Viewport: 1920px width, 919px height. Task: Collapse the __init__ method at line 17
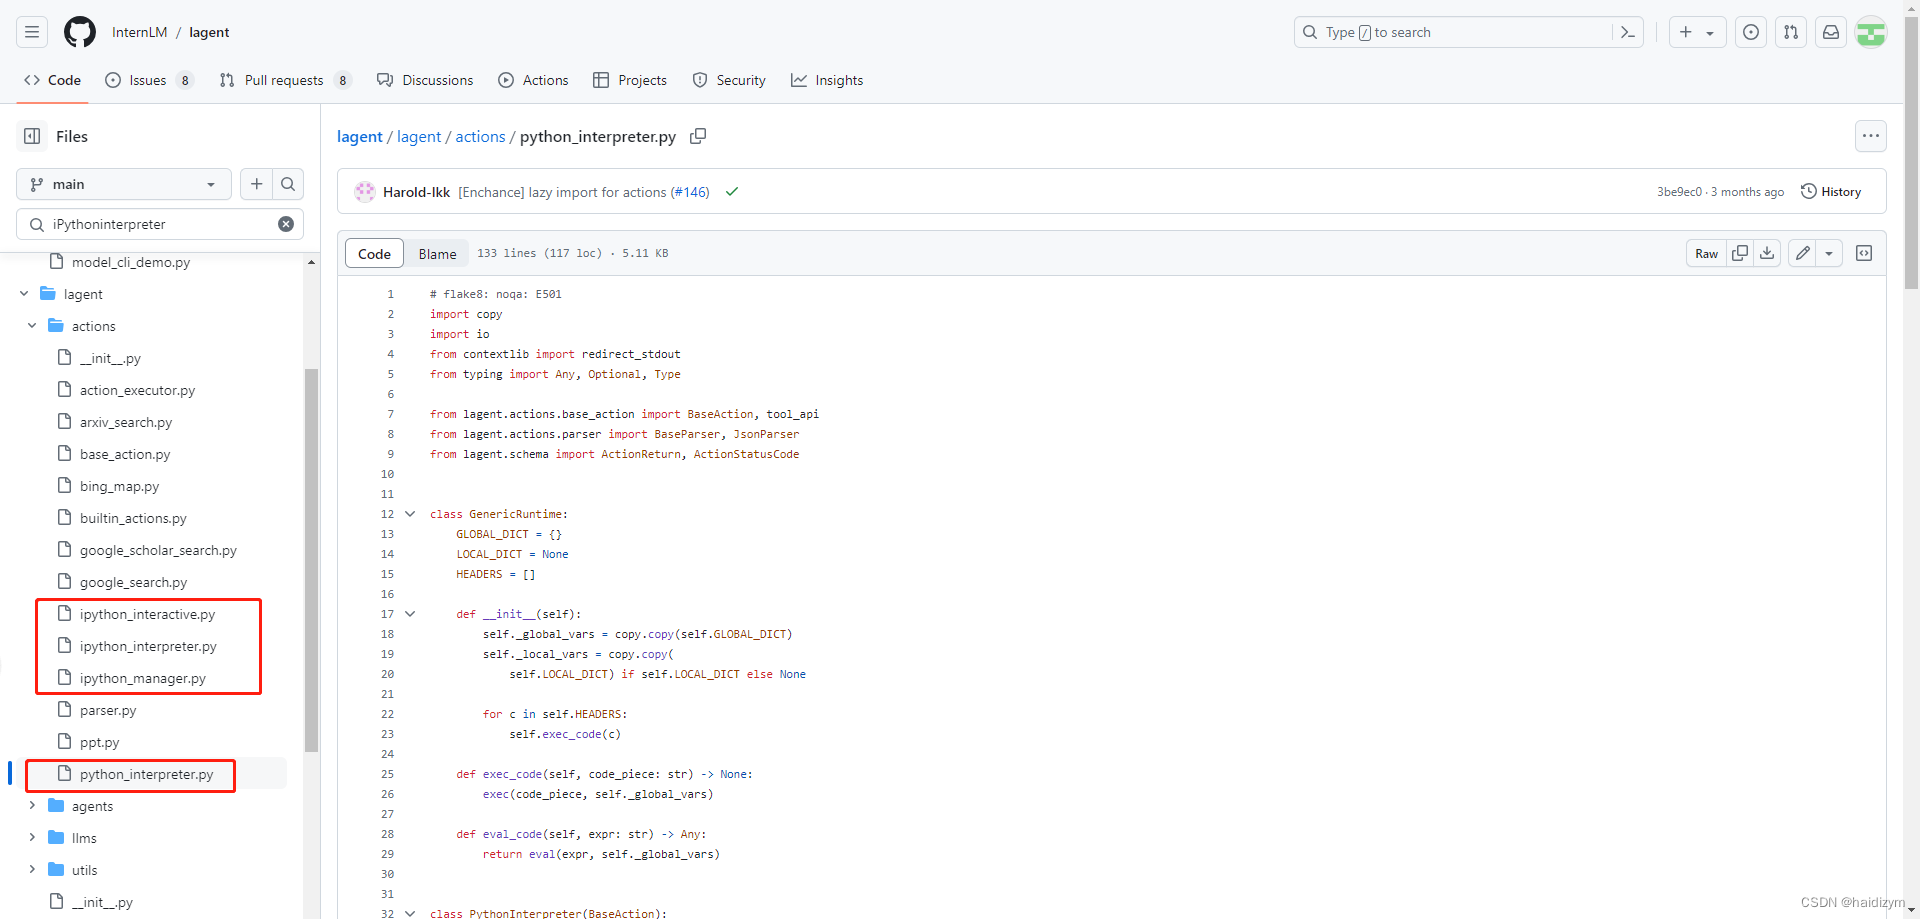click(410, 614)
